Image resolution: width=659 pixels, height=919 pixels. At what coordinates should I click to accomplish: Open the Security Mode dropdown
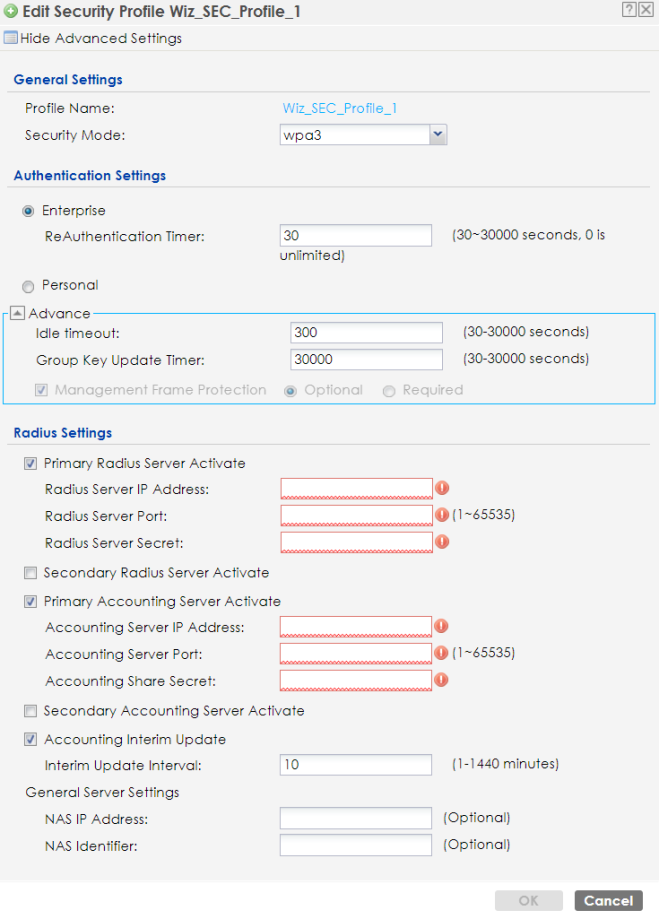pos(437,134)
